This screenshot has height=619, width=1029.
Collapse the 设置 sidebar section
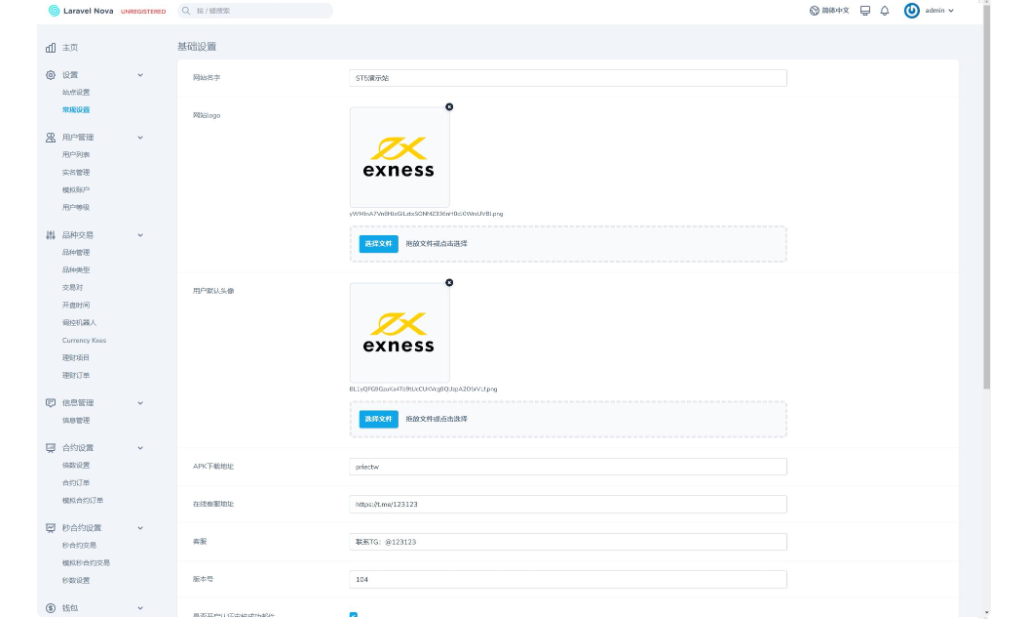point(140,75)
